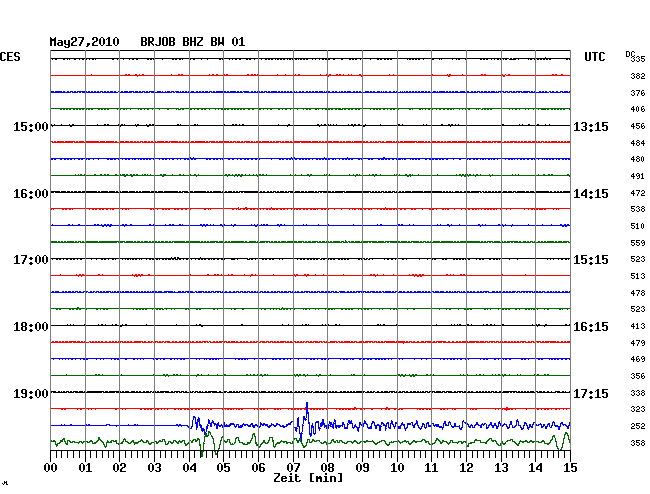The height and width of the screenshot is (494, 650).
Task: Click the "02" minute axis label
Action: coord(119,468)
